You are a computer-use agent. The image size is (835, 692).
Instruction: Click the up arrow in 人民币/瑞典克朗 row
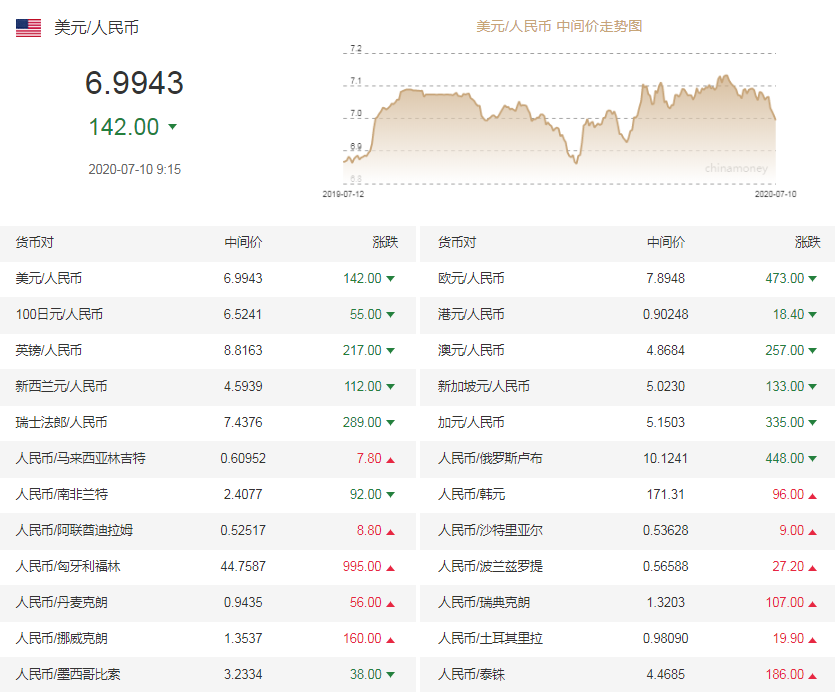tap(812, 604)
